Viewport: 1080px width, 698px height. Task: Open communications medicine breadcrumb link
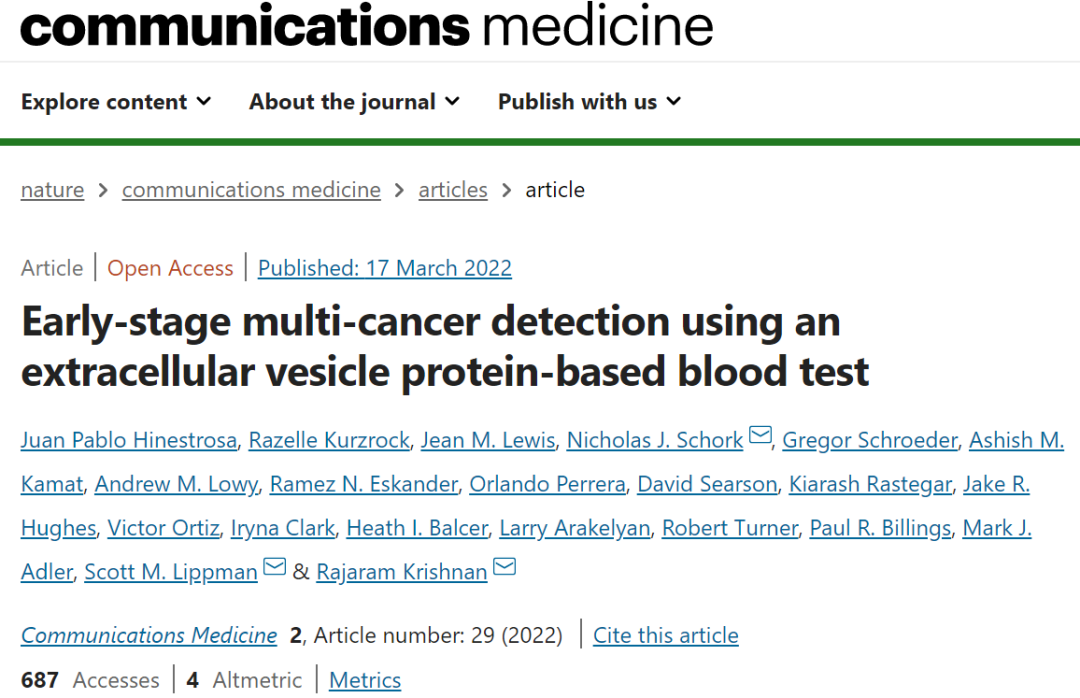(x=251, y=190)
